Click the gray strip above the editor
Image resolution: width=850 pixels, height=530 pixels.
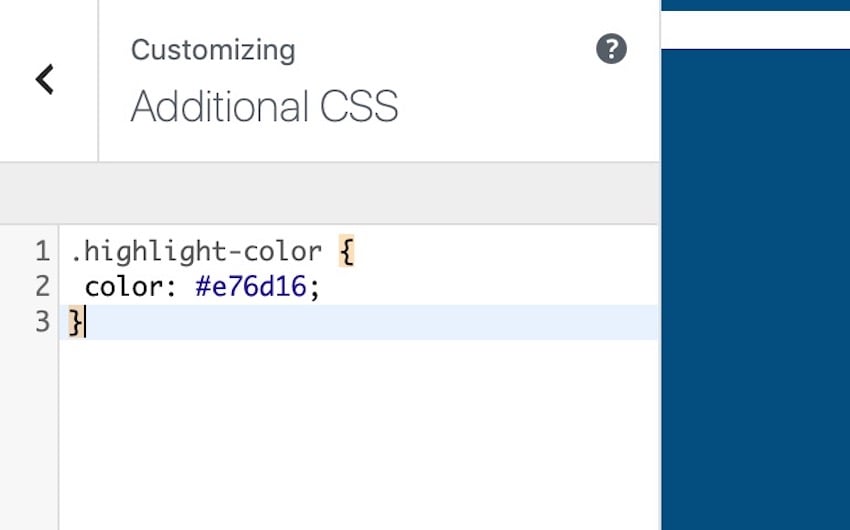(x=330, y=193)
